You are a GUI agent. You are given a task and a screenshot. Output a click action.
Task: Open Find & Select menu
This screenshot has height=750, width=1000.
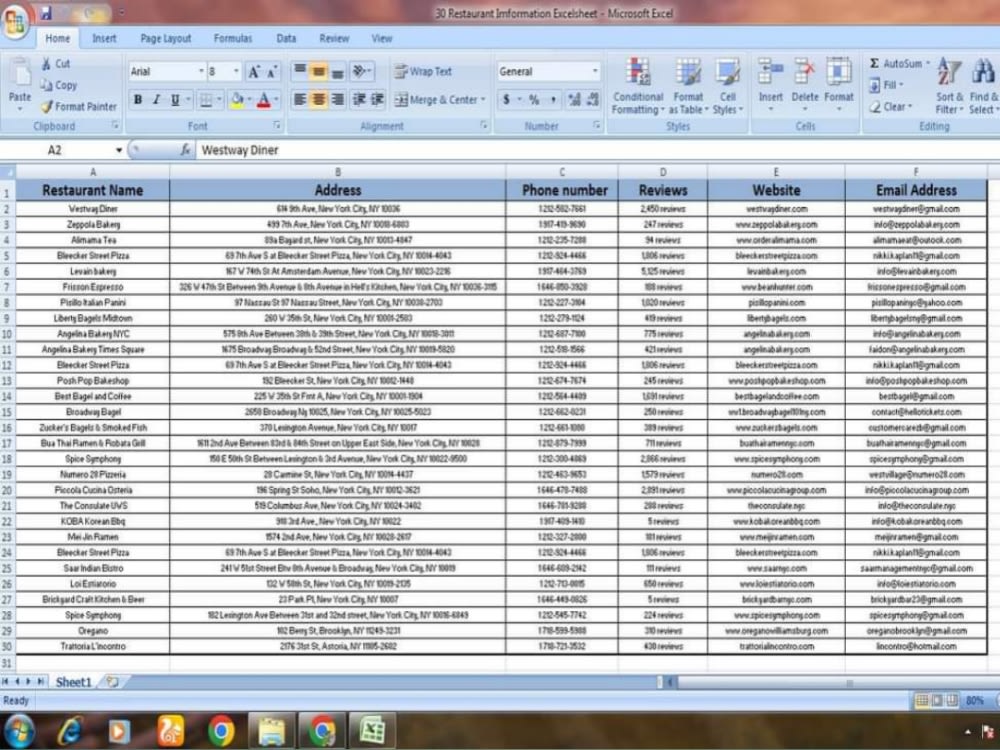point(983,85)
